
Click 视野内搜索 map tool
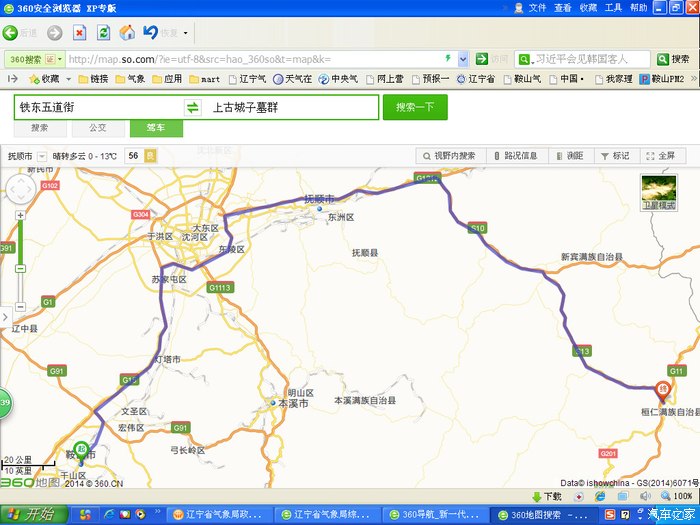[450, 156]
